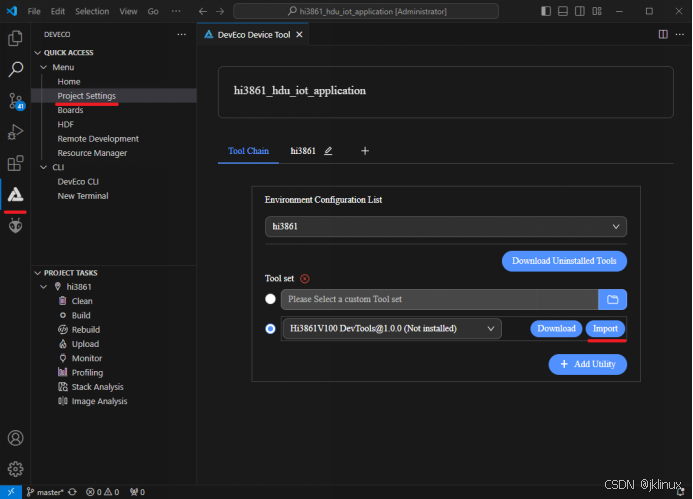Open editor more actions ellipsis
Viewport: 693px width, 499px height.
click(680, 34)
